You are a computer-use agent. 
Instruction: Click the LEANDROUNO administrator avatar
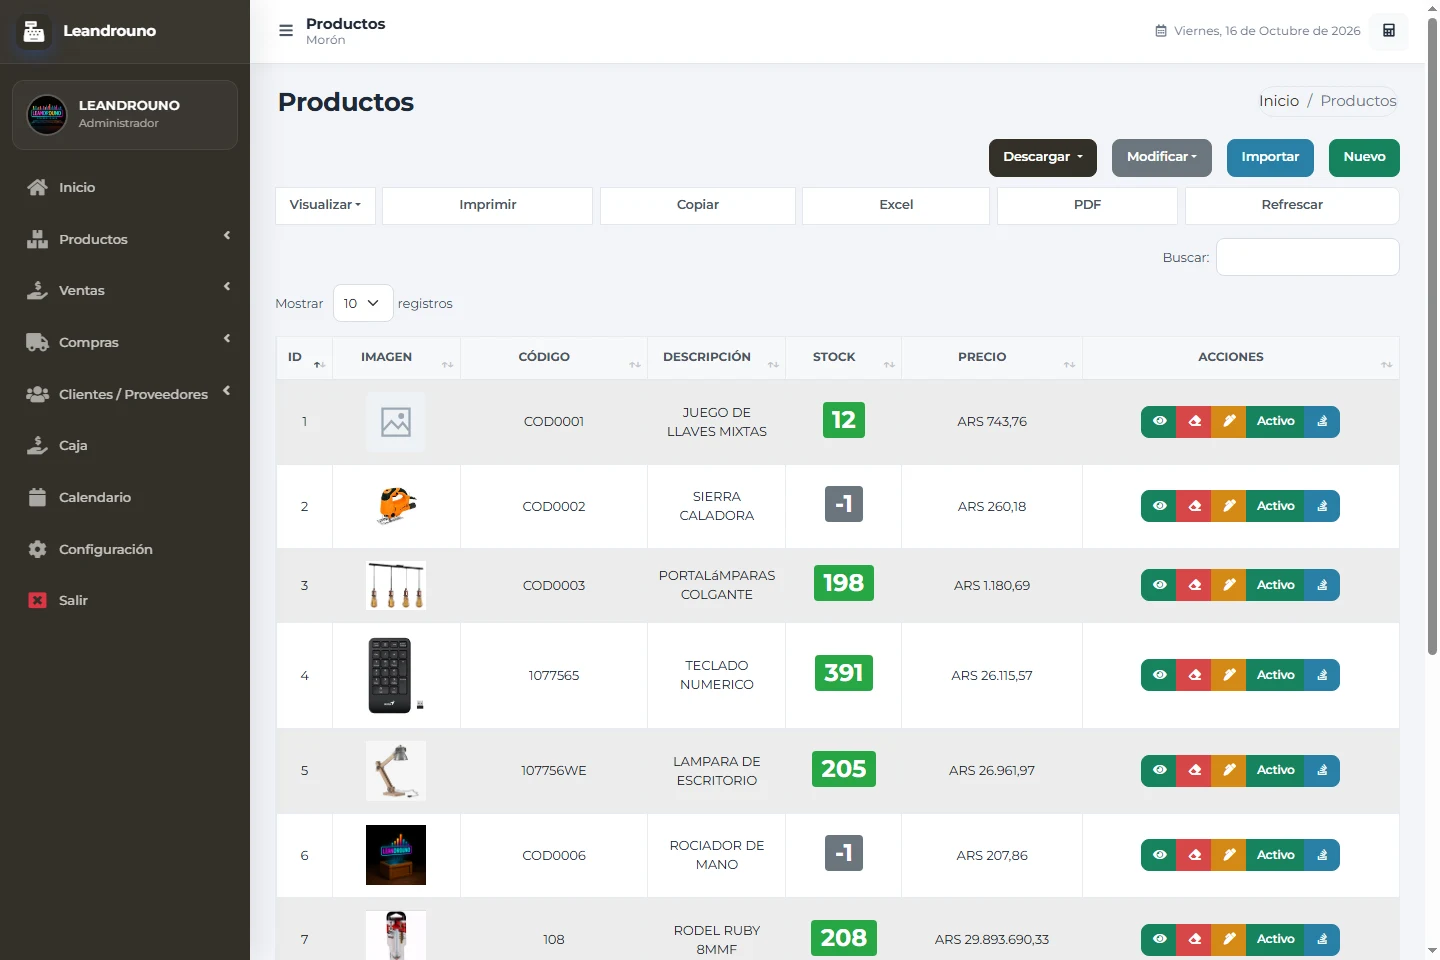pos(47,115)
